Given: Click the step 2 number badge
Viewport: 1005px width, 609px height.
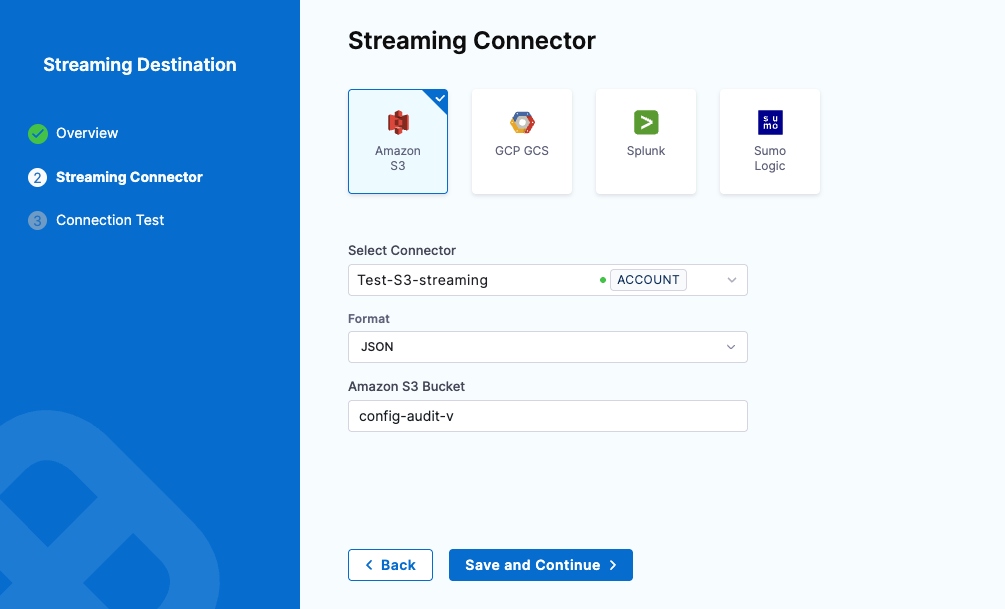Looking at the screenshot, I should pyautogui.click(x=38, y=177).
